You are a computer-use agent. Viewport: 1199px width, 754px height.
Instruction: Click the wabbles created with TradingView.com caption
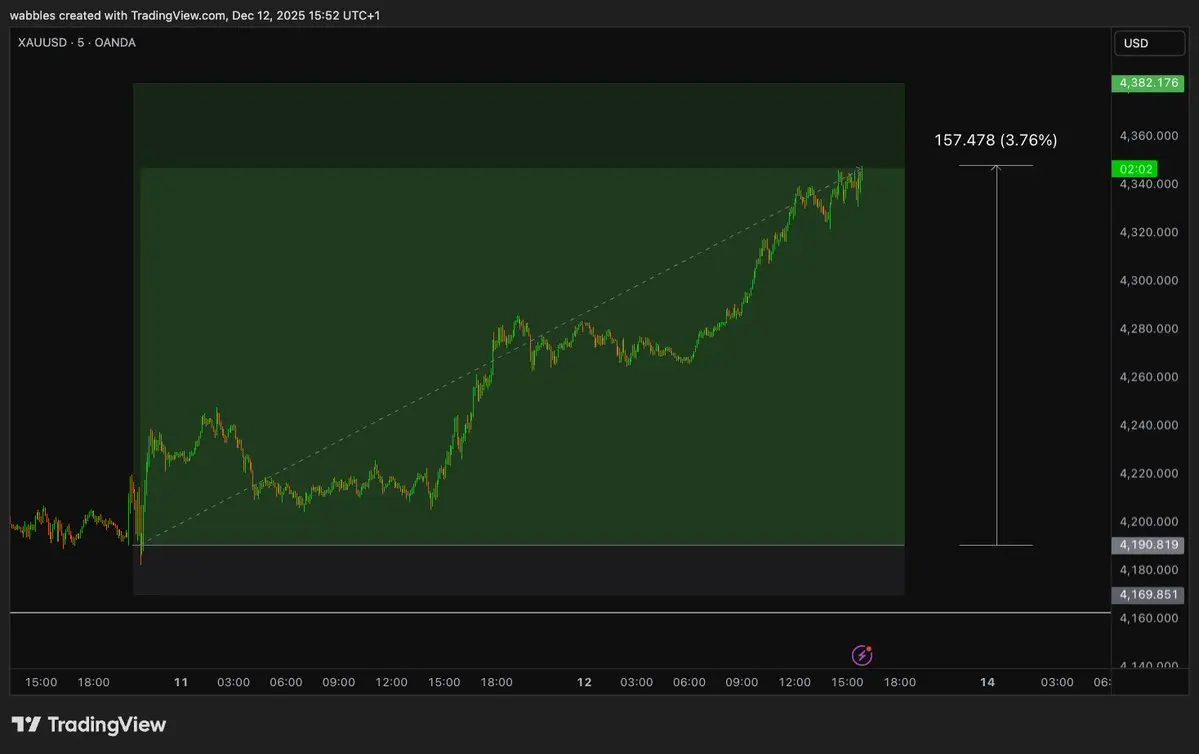(195, 15)
